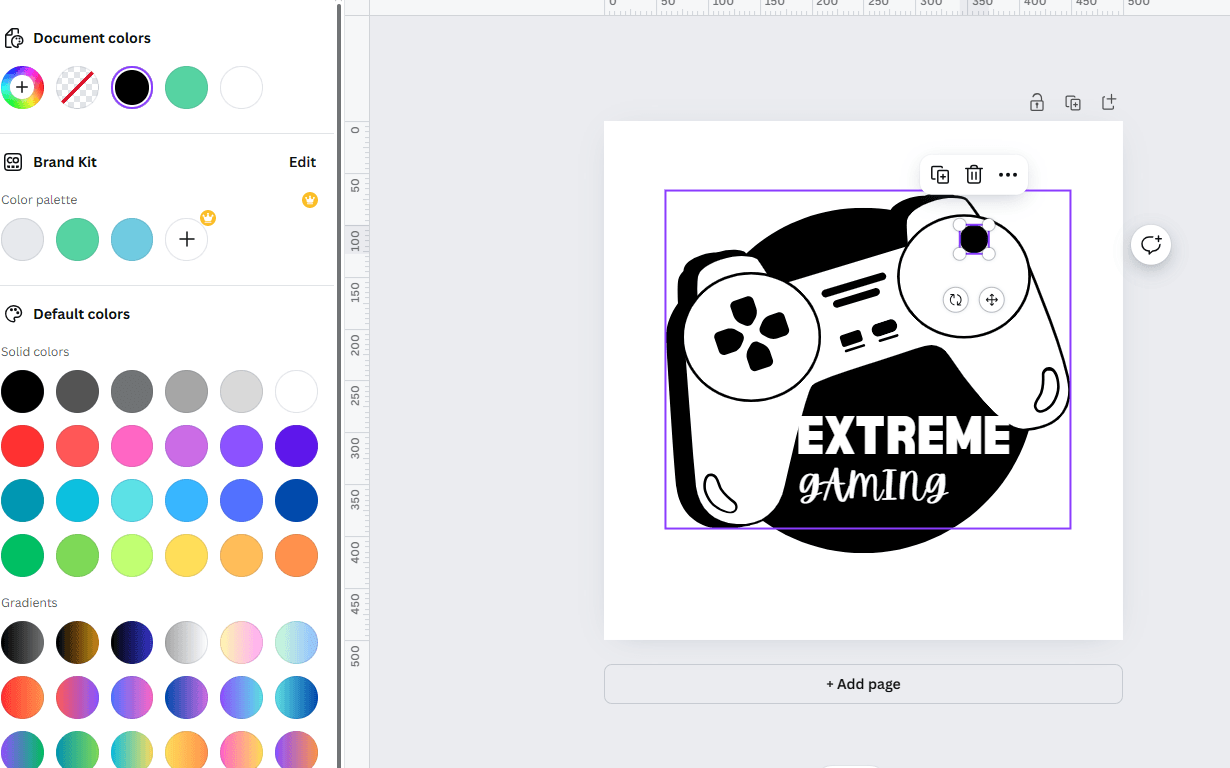Click the rotate handle below the selected circle
This screenshot has height=768, width=1230.
tap(955, 299)
